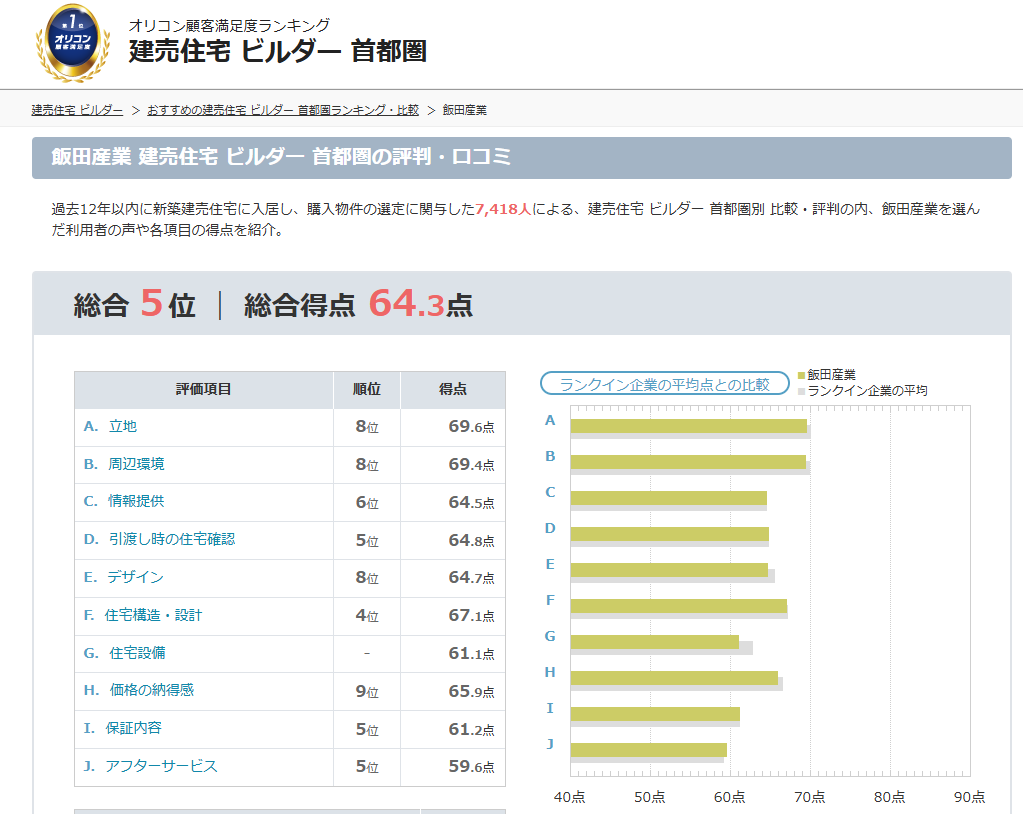Click the 順位 column header
1023x814 pixels.
tap(367, 390)
